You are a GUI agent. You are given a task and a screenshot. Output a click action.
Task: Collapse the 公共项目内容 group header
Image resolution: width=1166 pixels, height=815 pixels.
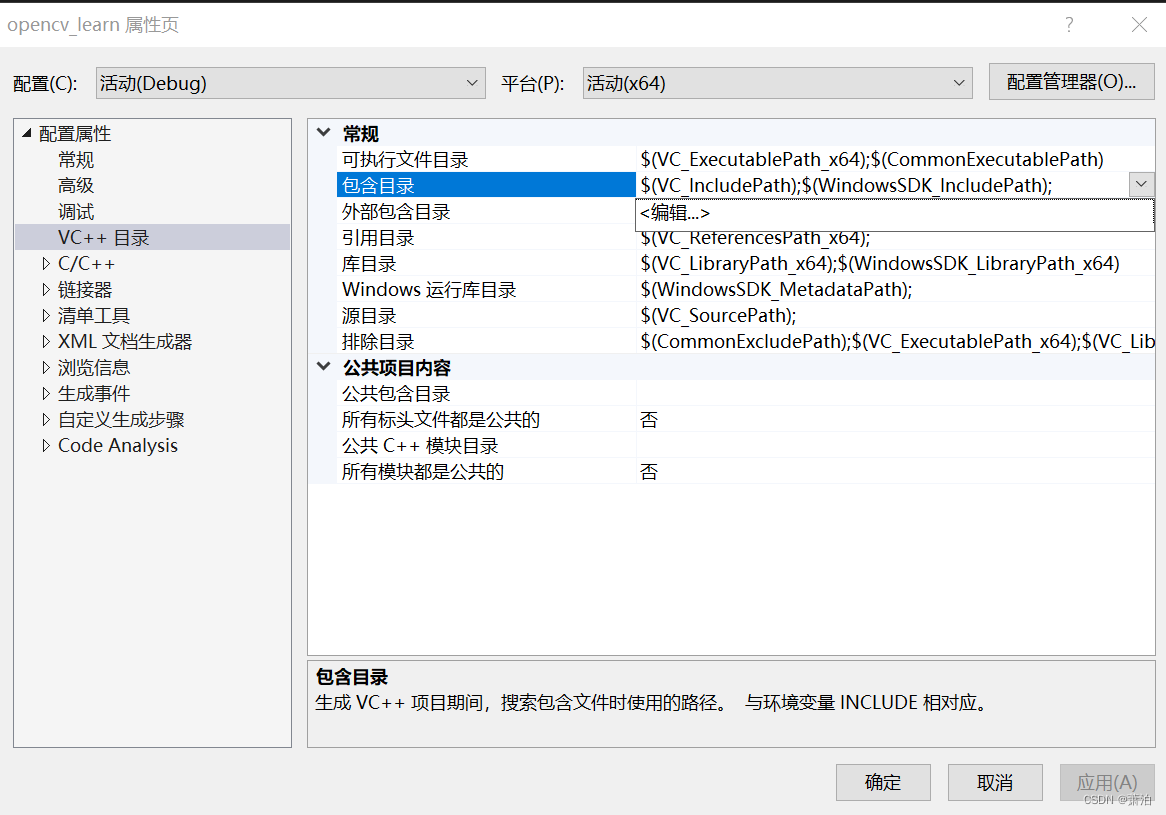323,367
